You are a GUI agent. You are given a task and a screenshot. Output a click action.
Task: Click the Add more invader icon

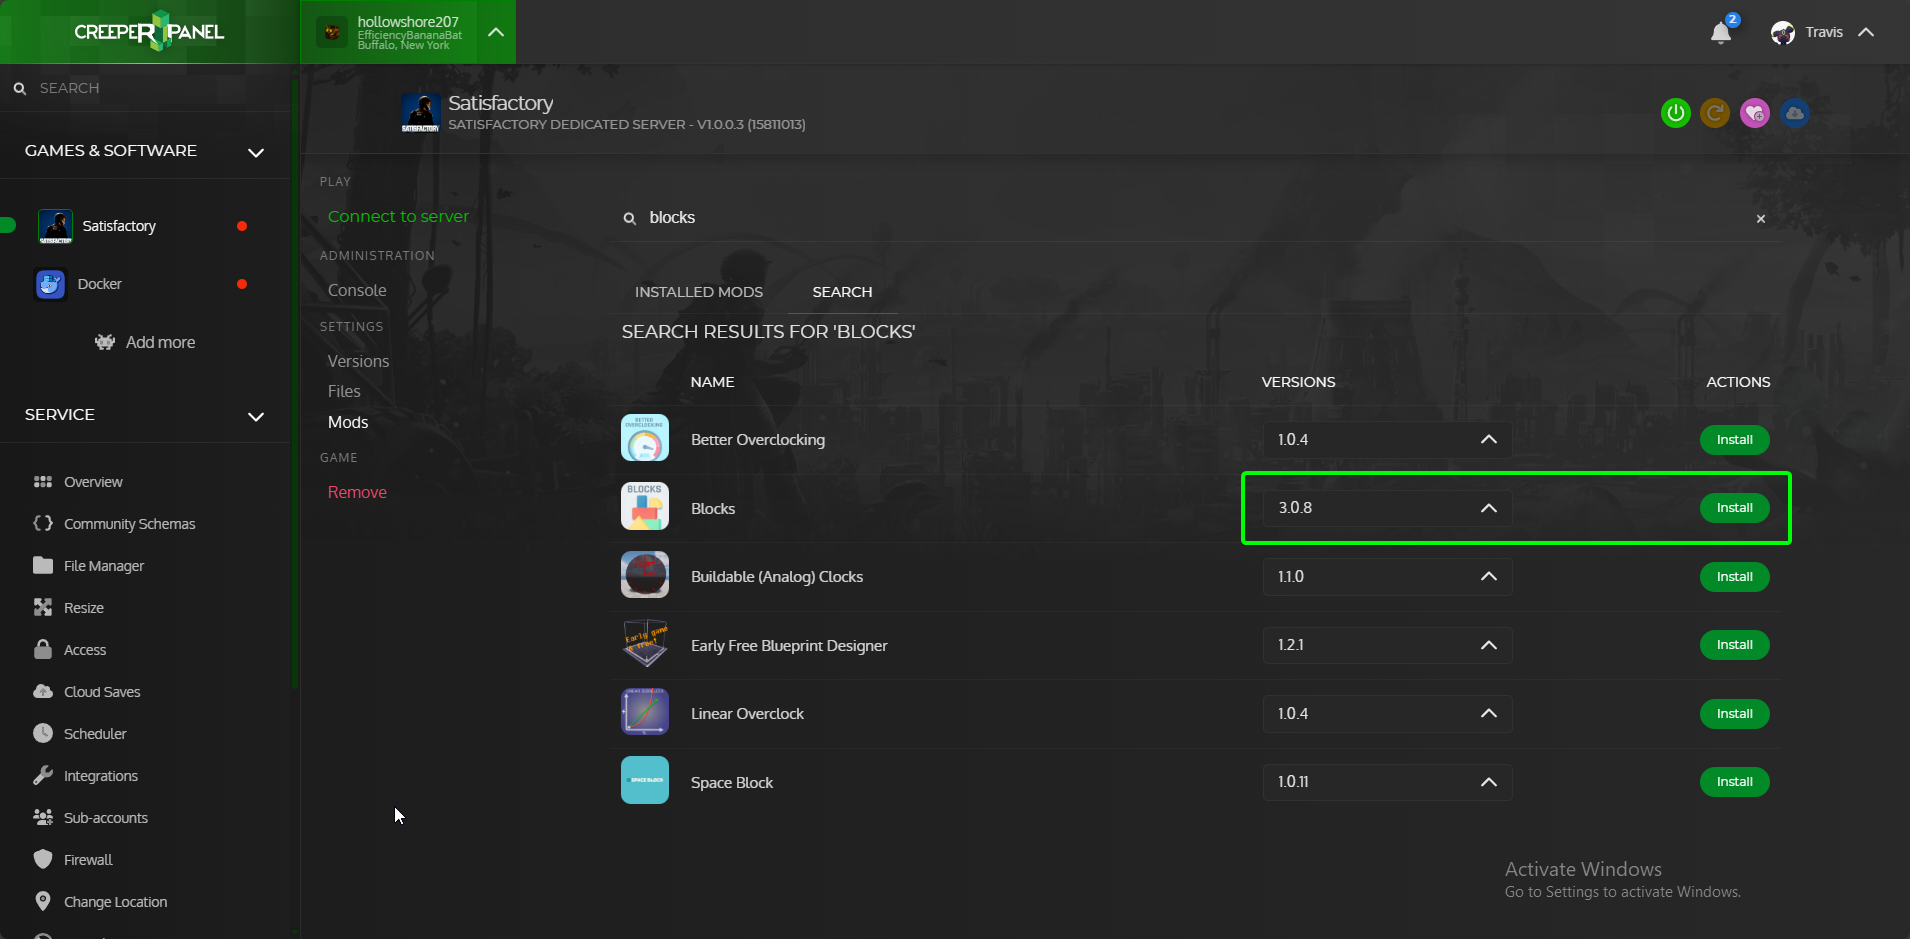105,342
